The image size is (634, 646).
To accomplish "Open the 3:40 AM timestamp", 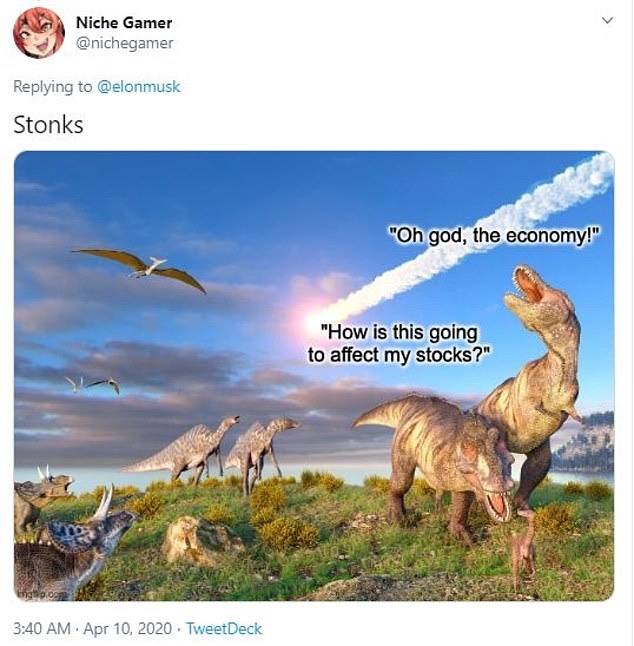I will 42,629.
